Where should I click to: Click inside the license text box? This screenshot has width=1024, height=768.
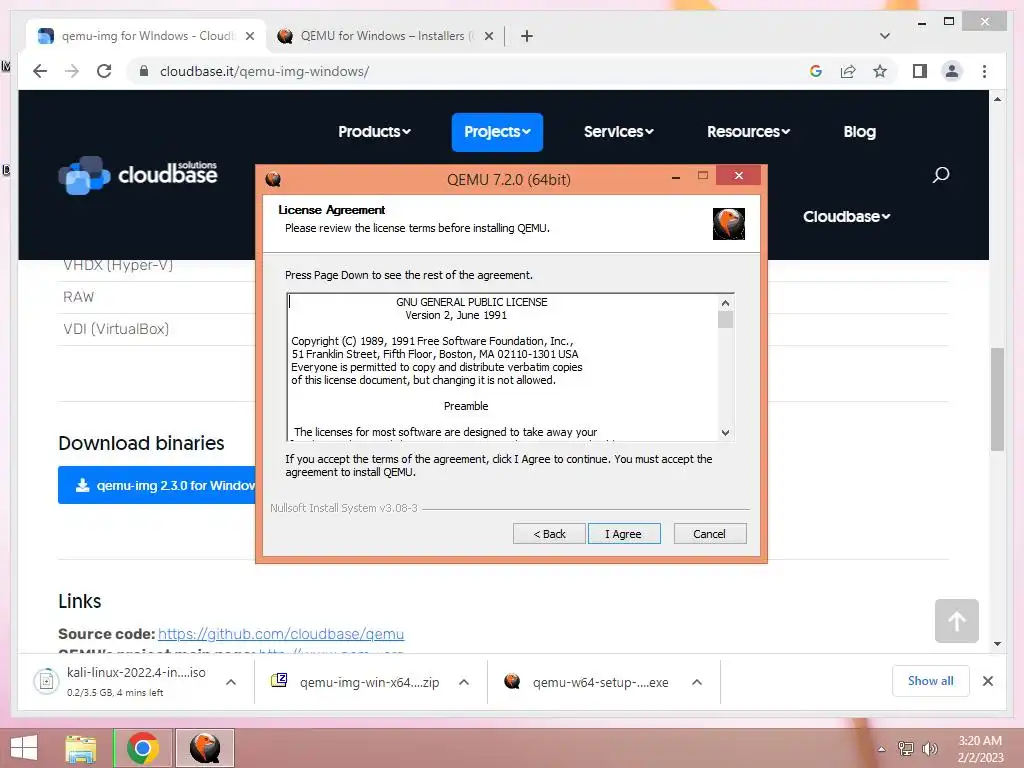point(503,367)
